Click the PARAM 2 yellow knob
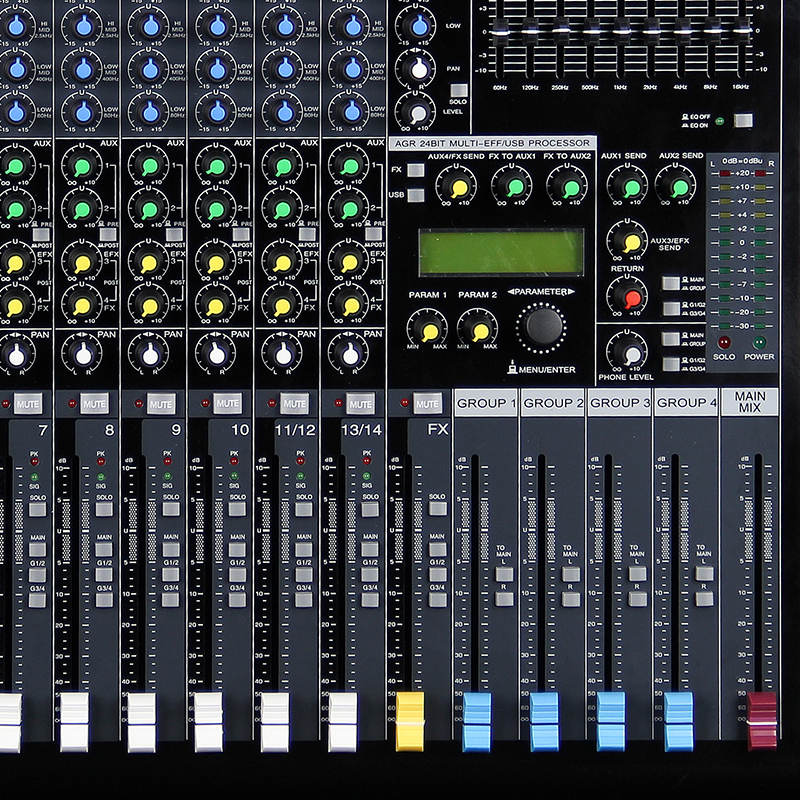Screen dimensions: 800x800 (x=478, y=329)
